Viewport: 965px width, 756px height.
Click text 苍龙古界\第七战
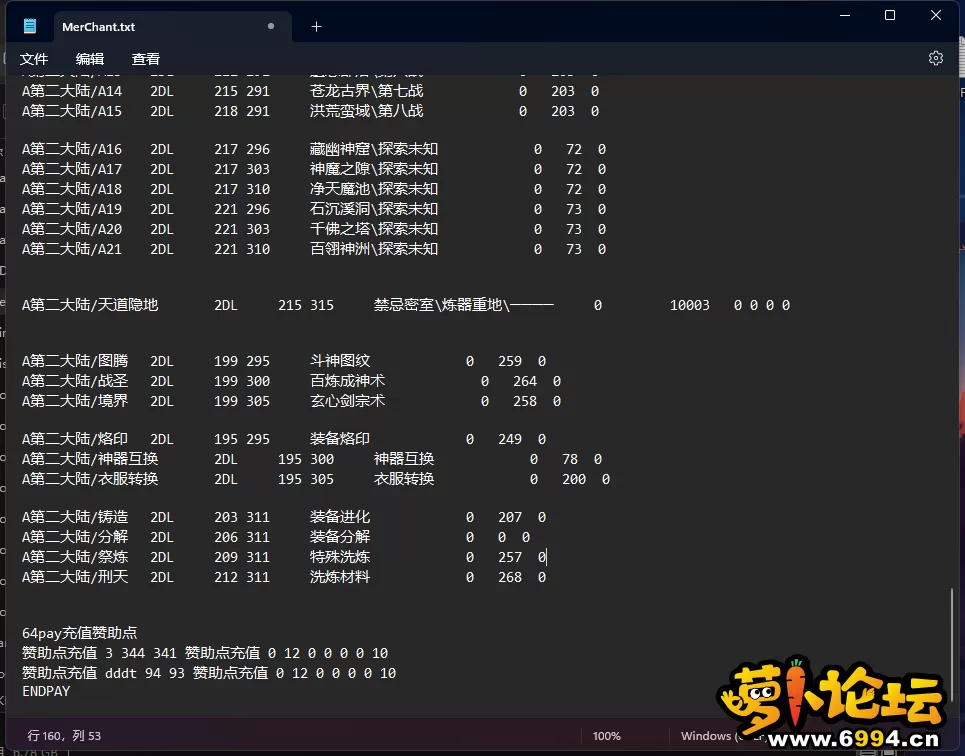(366, 91)
